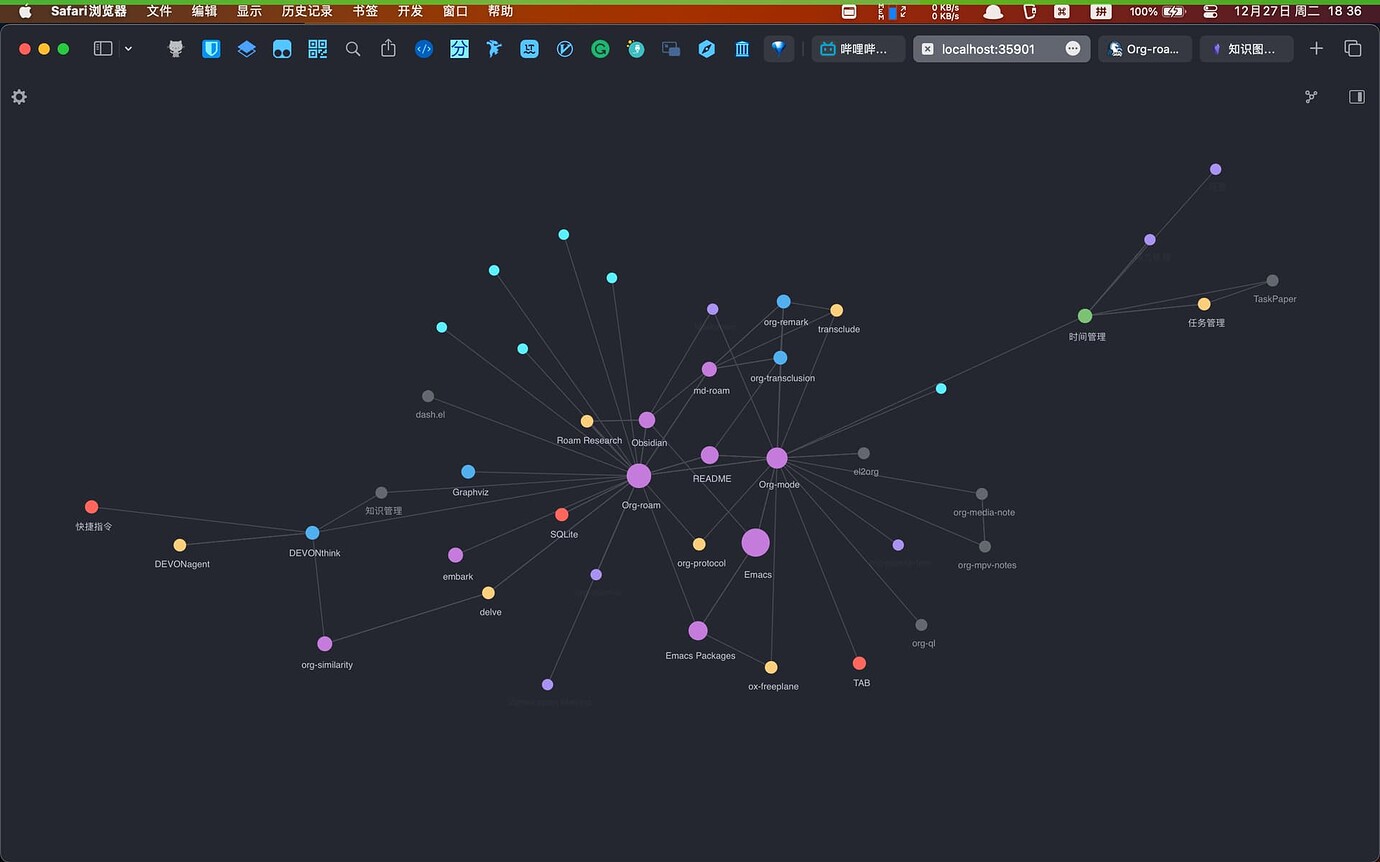Viewport: 1380px width, 862px height.
Task: Click the QR code extension icon
Action: [x=318, y=48]
